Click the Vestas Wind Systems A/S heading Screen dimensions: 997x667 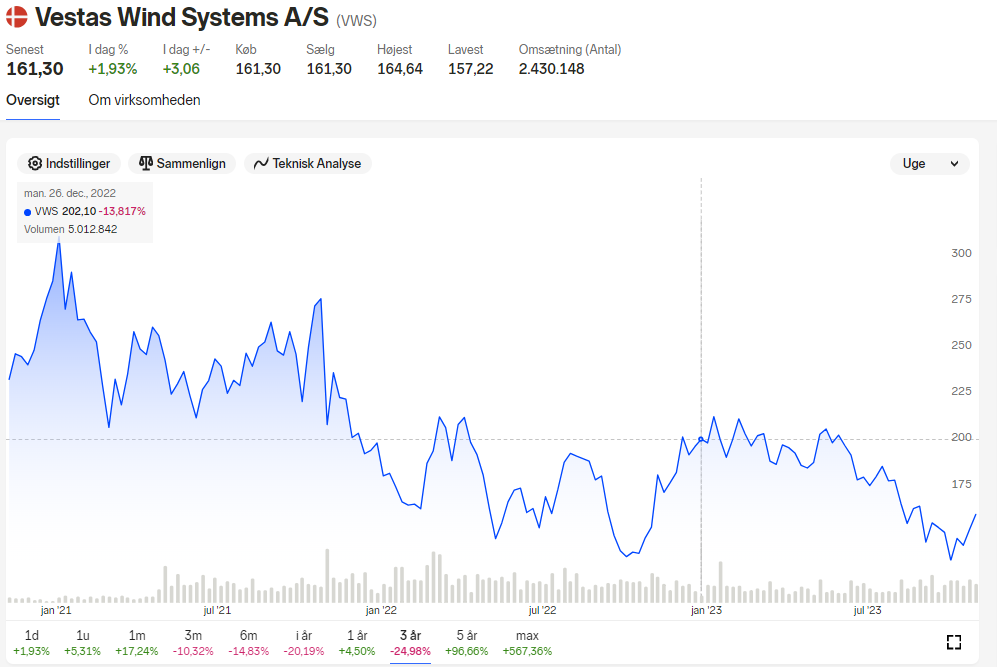click(x=182, y=17)
